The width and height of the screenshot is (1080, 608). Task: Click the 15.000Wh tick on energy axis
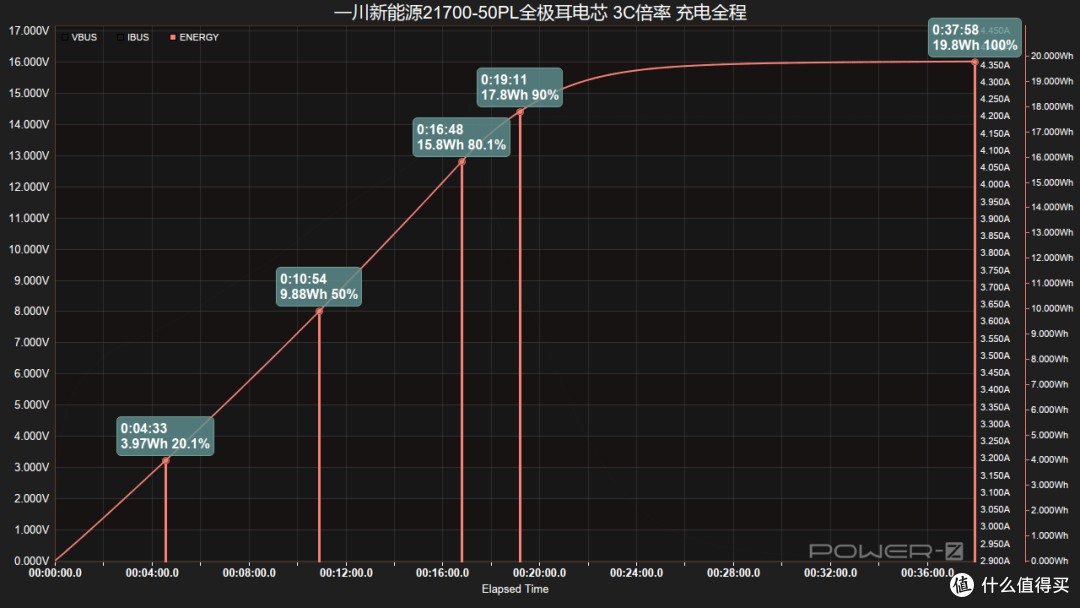[x=1052, y=182]
